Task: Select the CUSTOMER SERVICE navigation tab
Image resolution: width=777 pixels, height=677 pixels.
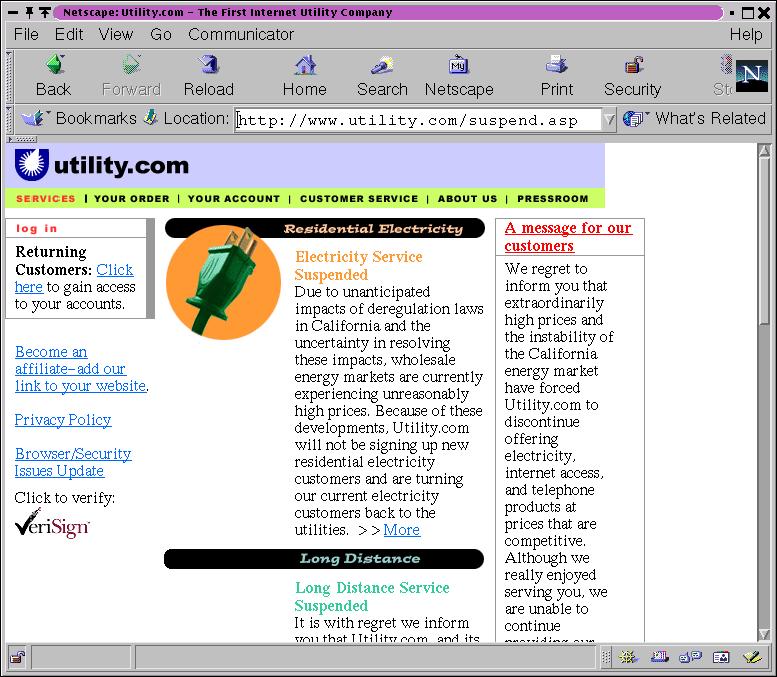Action: pos(359,199)
